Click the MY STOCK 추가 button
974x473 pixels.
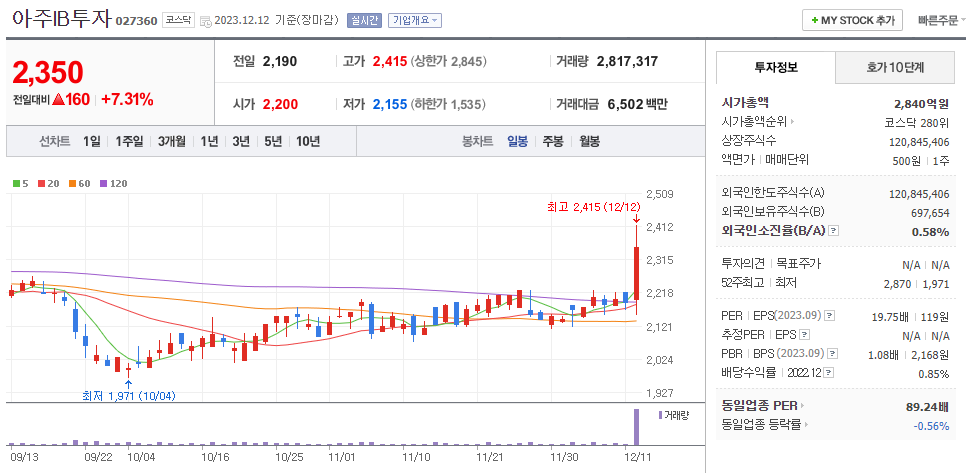point(852,21)
